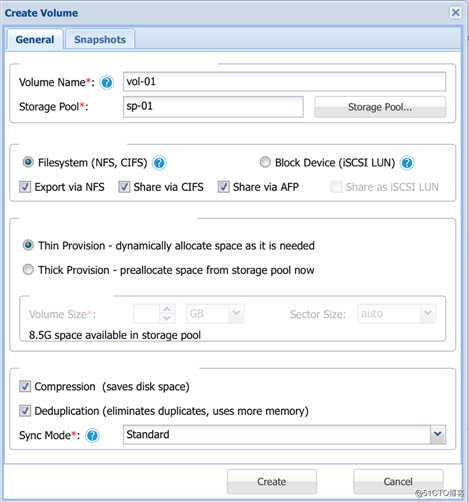Click the Standard sync mode value field
Image resolution: width=469 pixels, height=502 pixels.
click(277, 435)
